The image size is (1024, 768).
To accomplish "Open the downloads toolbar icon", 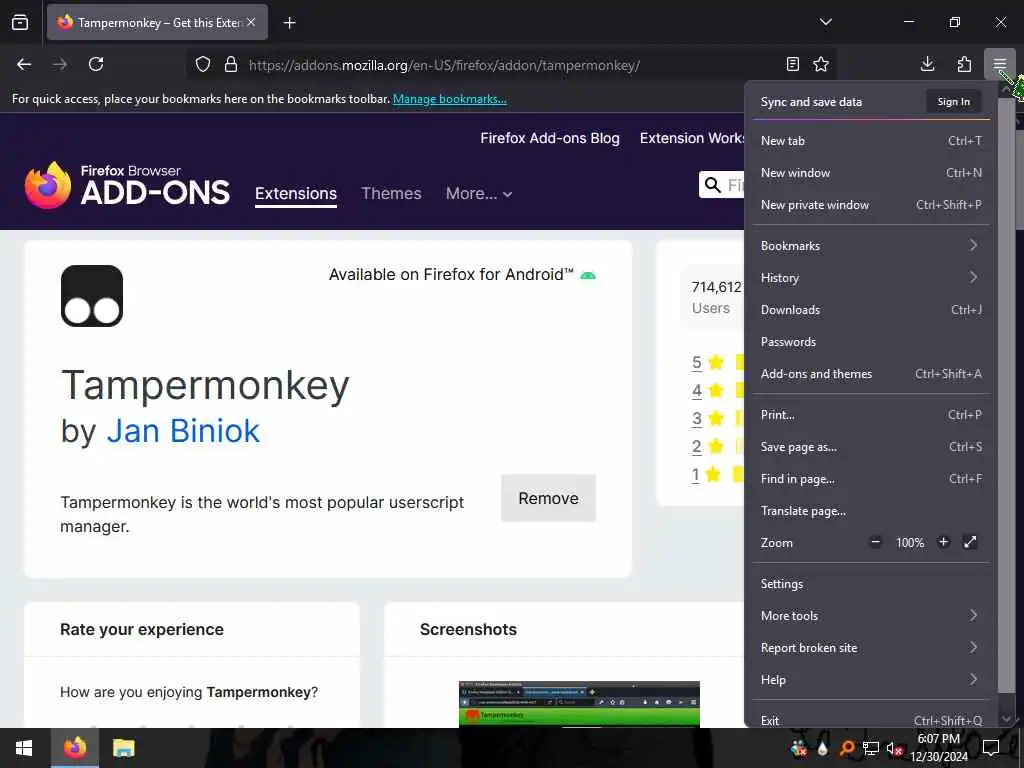I will (x=927, y=64).
